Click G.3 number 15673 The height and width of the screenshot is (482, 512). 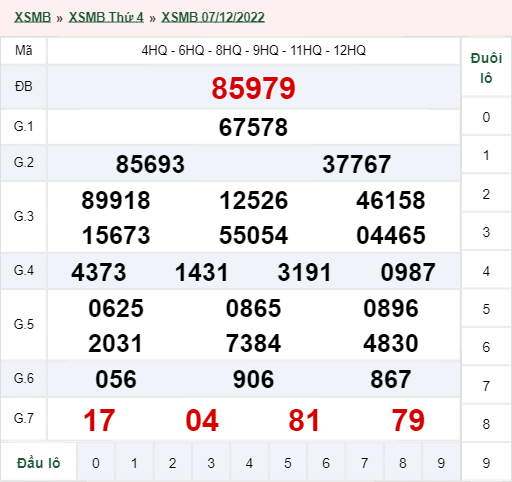(116, 235)
